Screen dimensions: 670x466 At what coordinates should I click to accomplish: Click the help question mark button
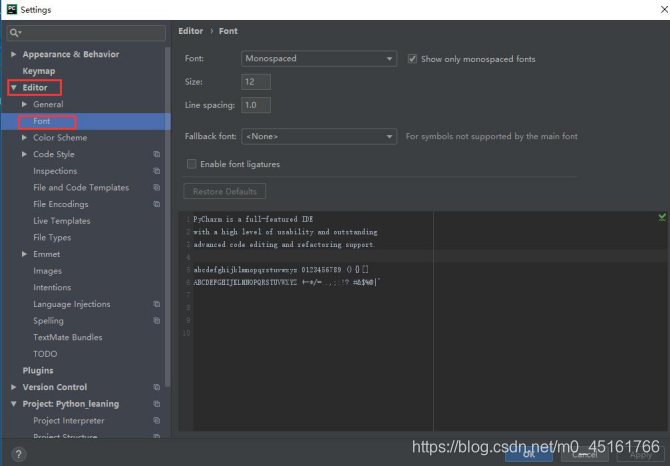(18, 454)
